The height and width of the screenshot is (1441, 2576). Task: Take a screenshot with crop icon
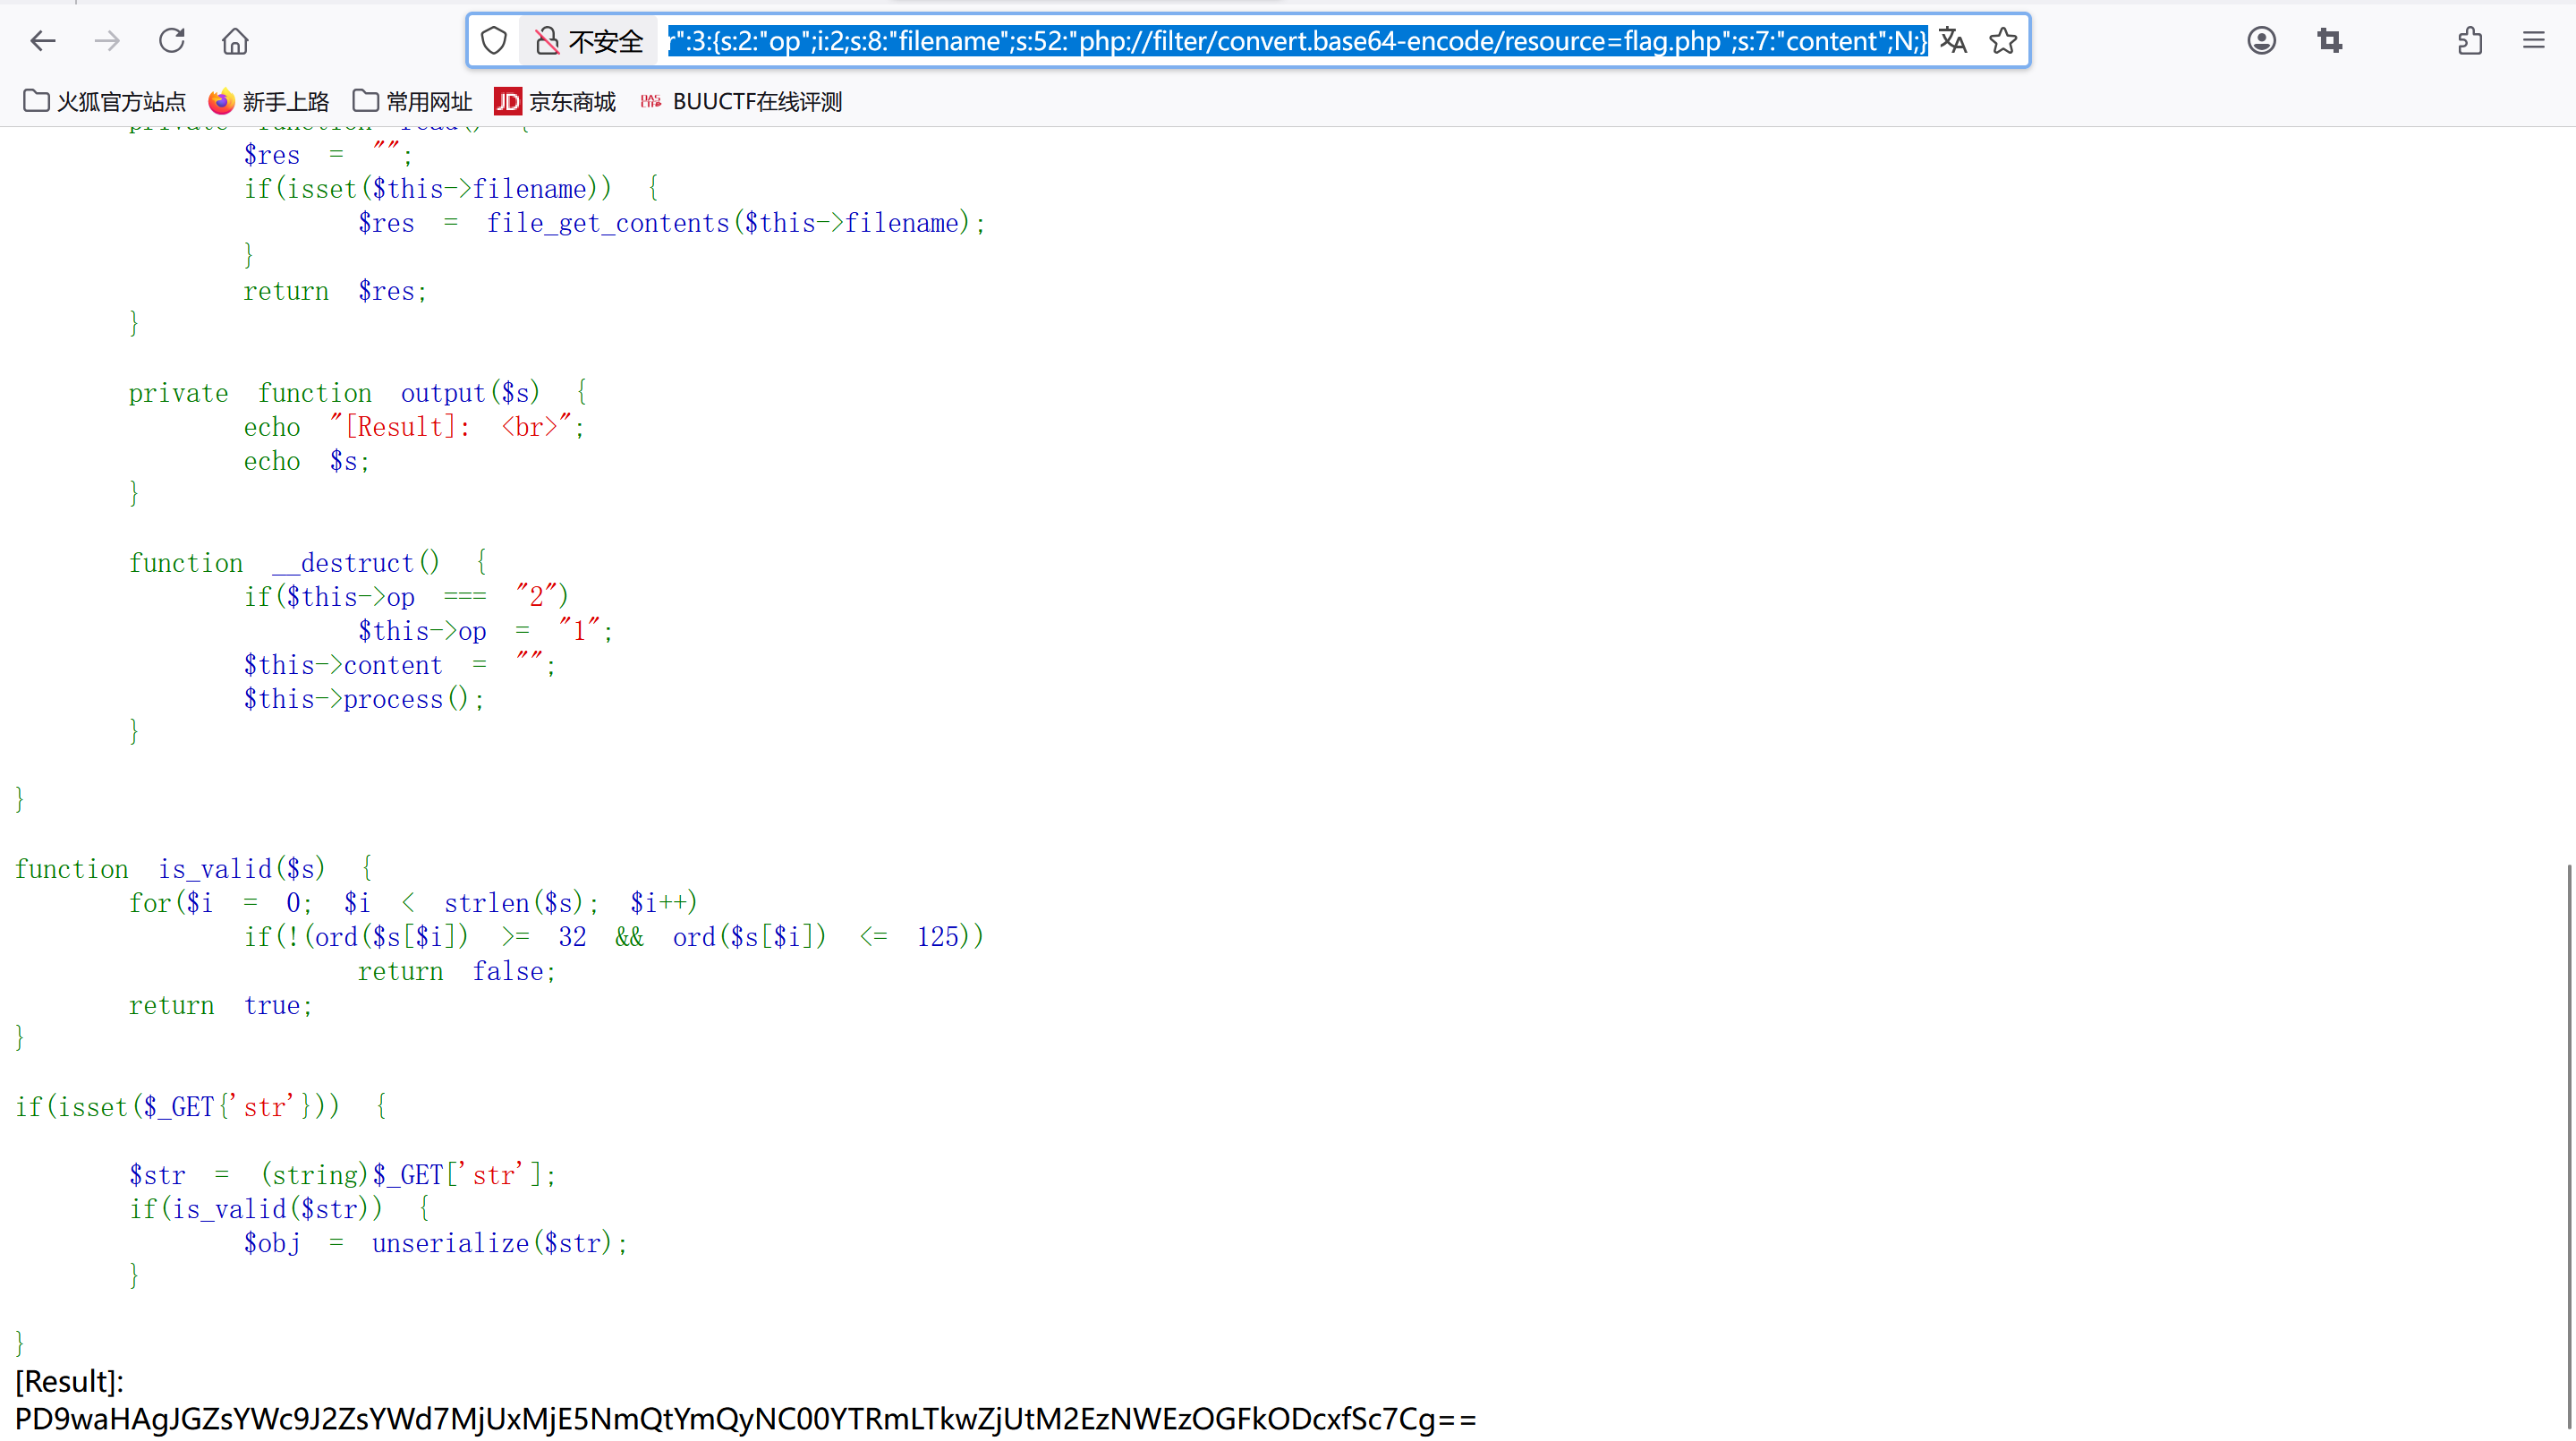point(2330,41)
